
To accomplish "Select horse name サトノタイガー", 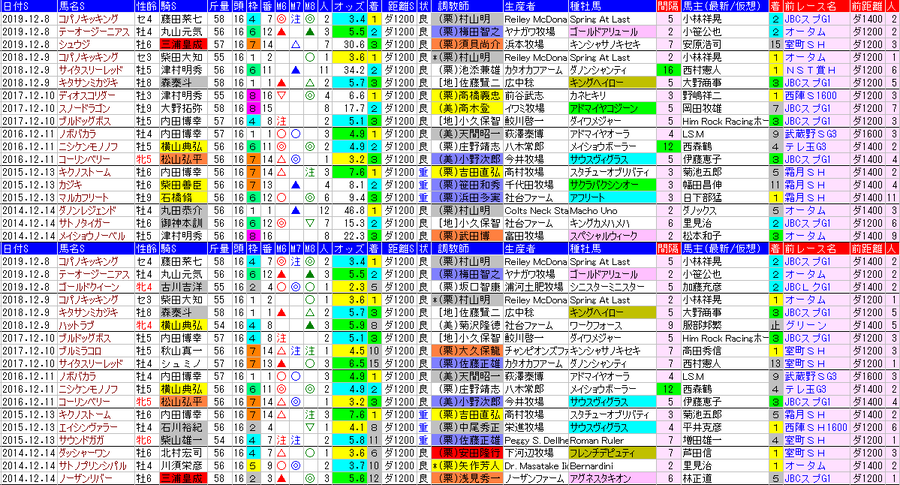I will pos(84,223).
